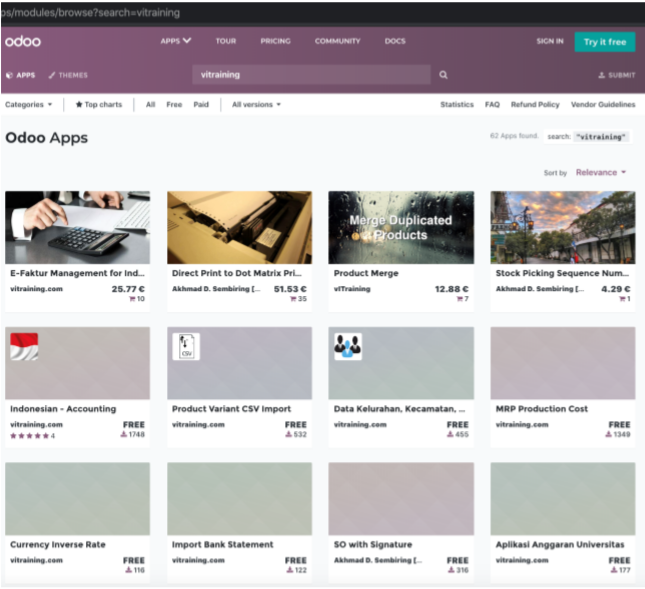Viewport: 645px width, 589px height.
Task: Click the vITraining author under Product Merge
Action: coord(352,289)
